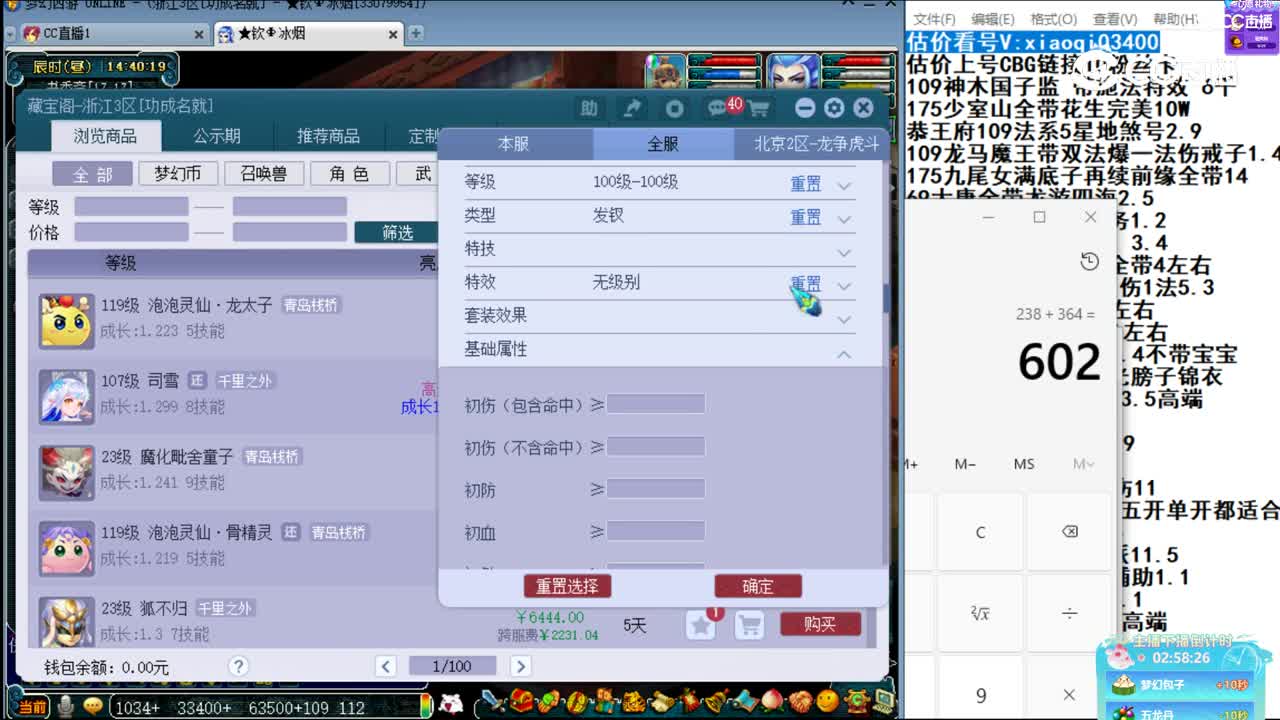Reset the 类型 filter via 重置 link
Image resolution: width=1280 pixels, height=720 pixels.
coord(806,216)
